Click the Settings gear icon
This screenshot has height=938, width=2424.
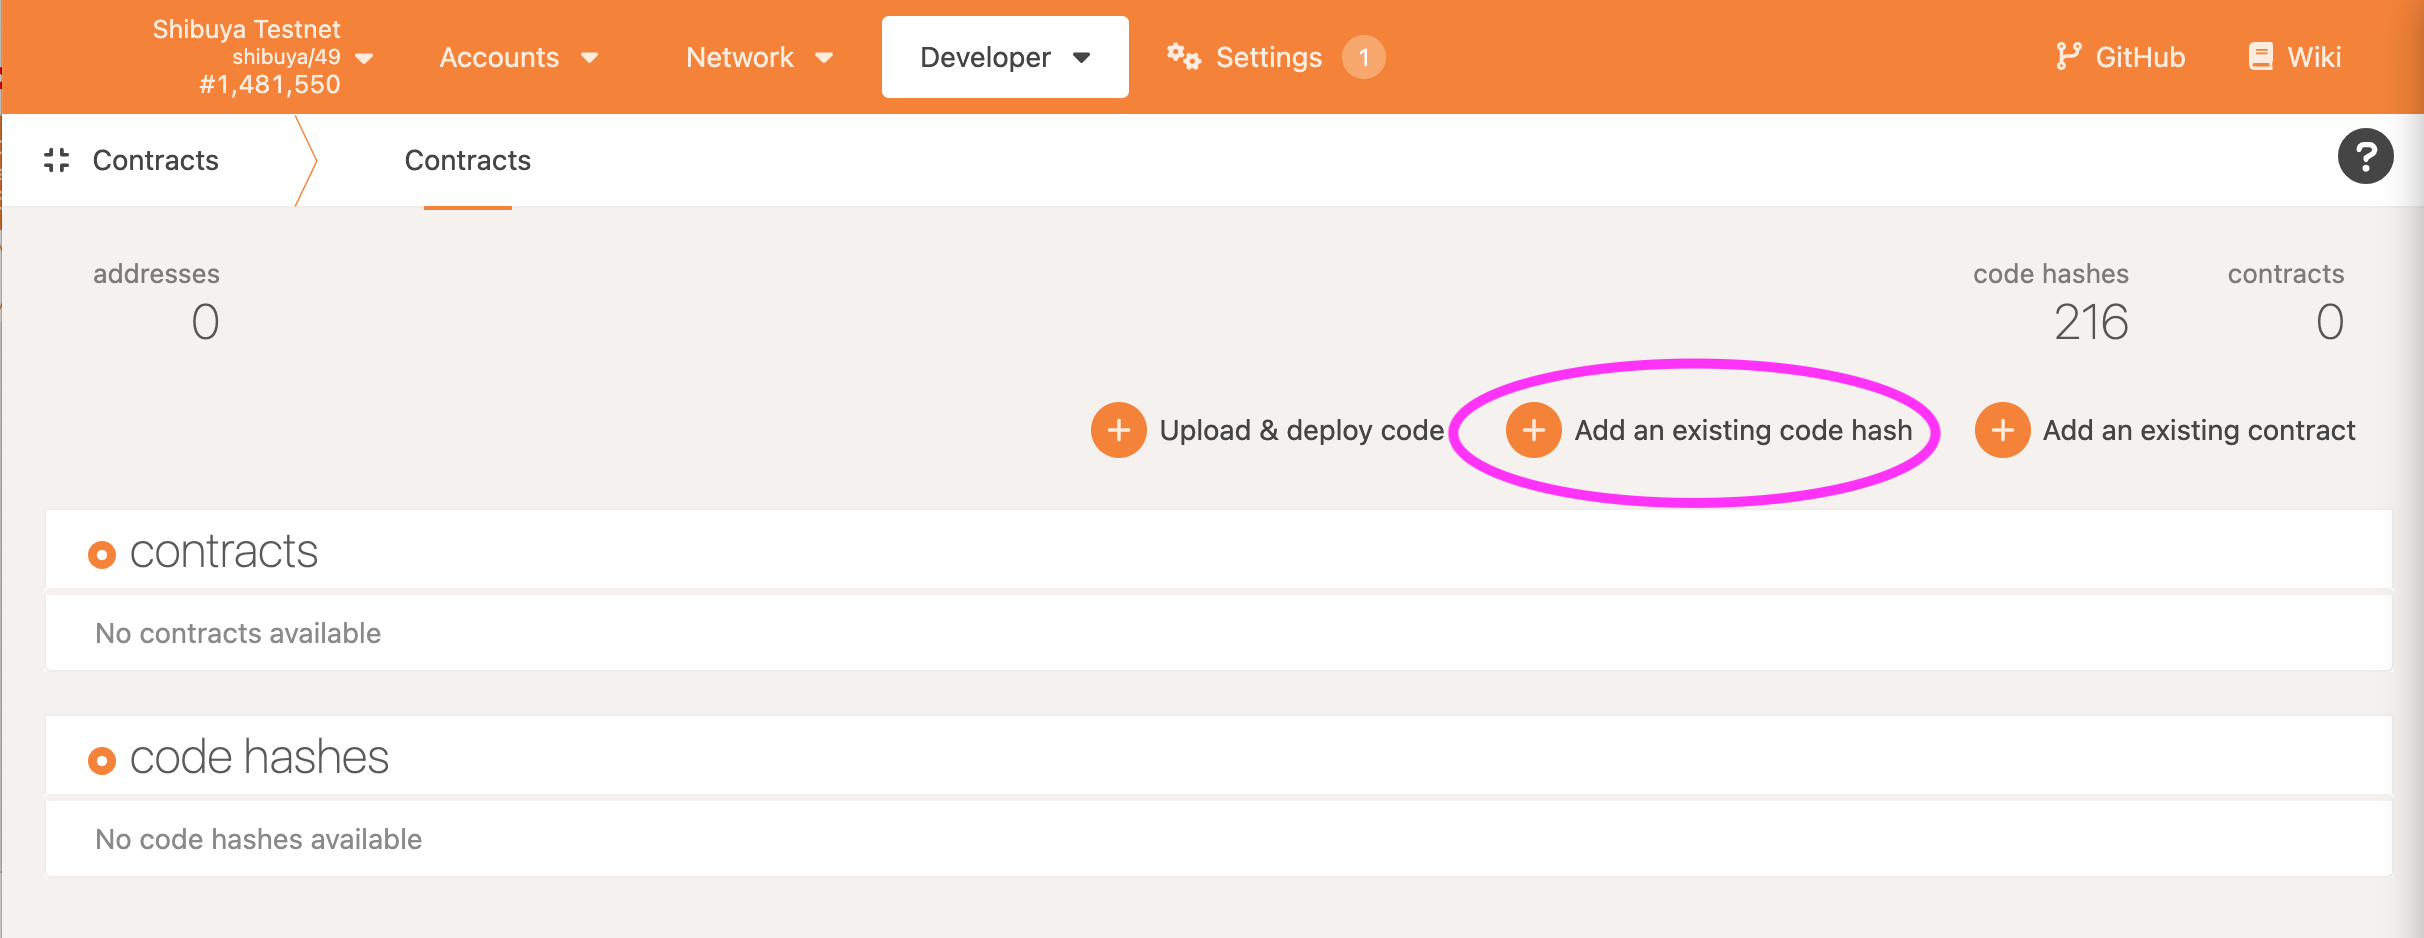(x=1183, y=57)
